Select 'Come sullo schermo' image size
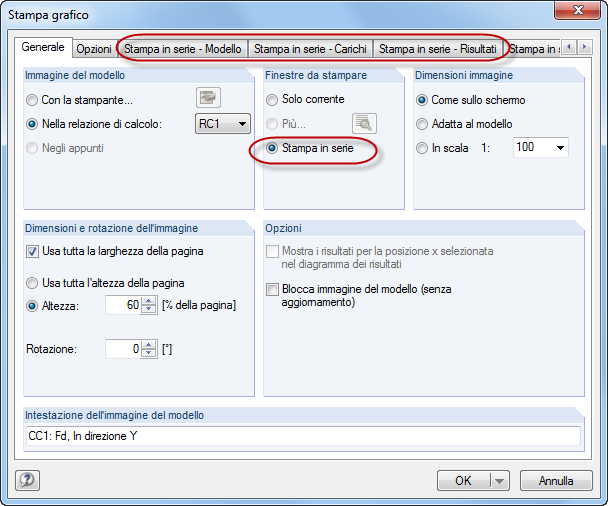 pyautogui.click(x=471, y=100)
